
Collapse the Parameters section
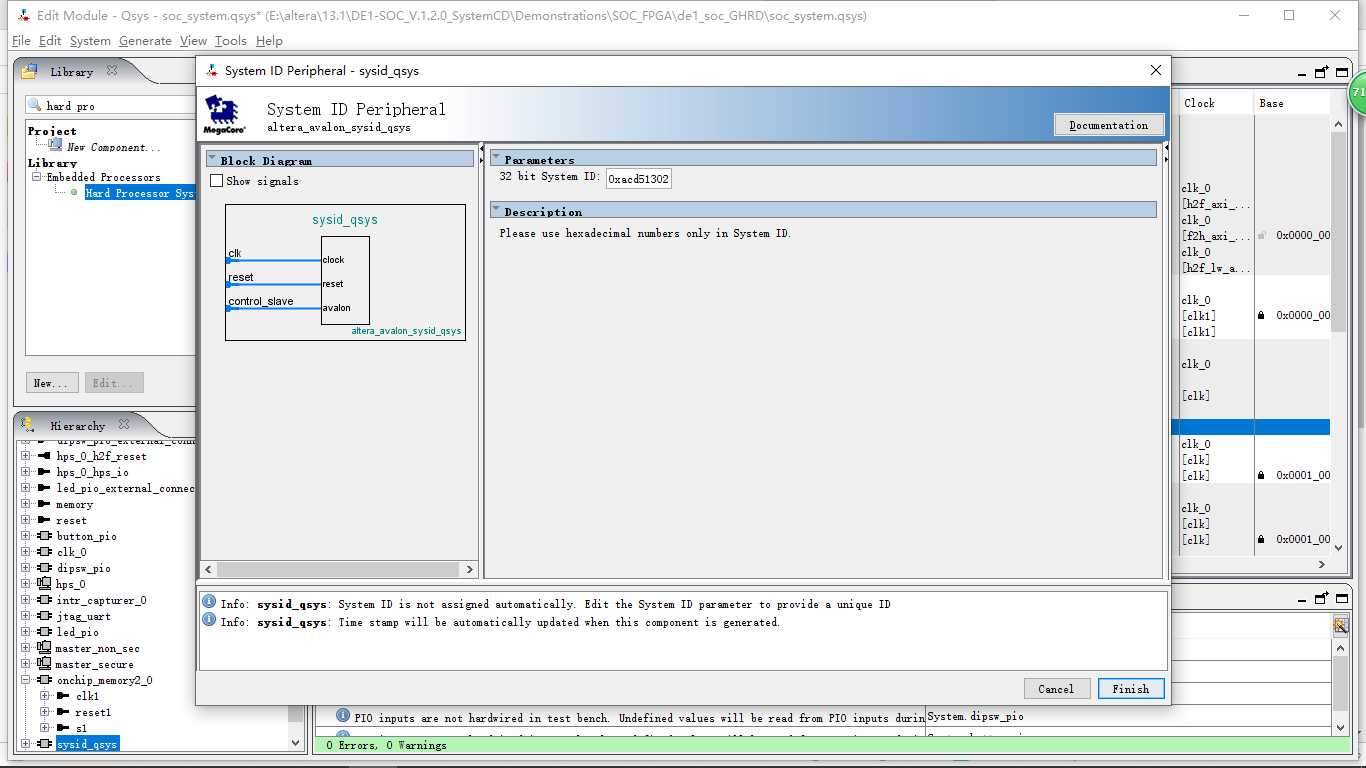coord(496,158)
